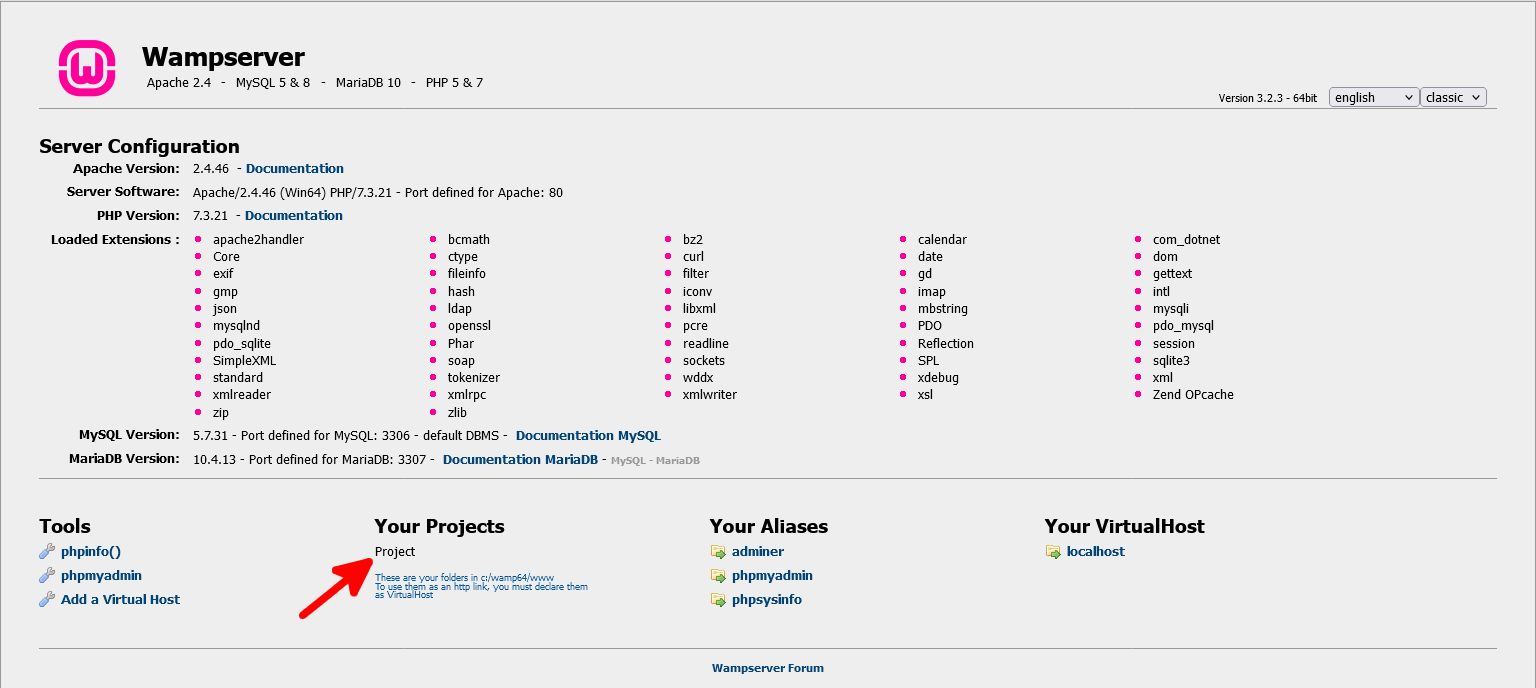The image size is (1536, 688).
Task: Click the wrench icon for Add a Virtual Host
Action: (45, 599)
